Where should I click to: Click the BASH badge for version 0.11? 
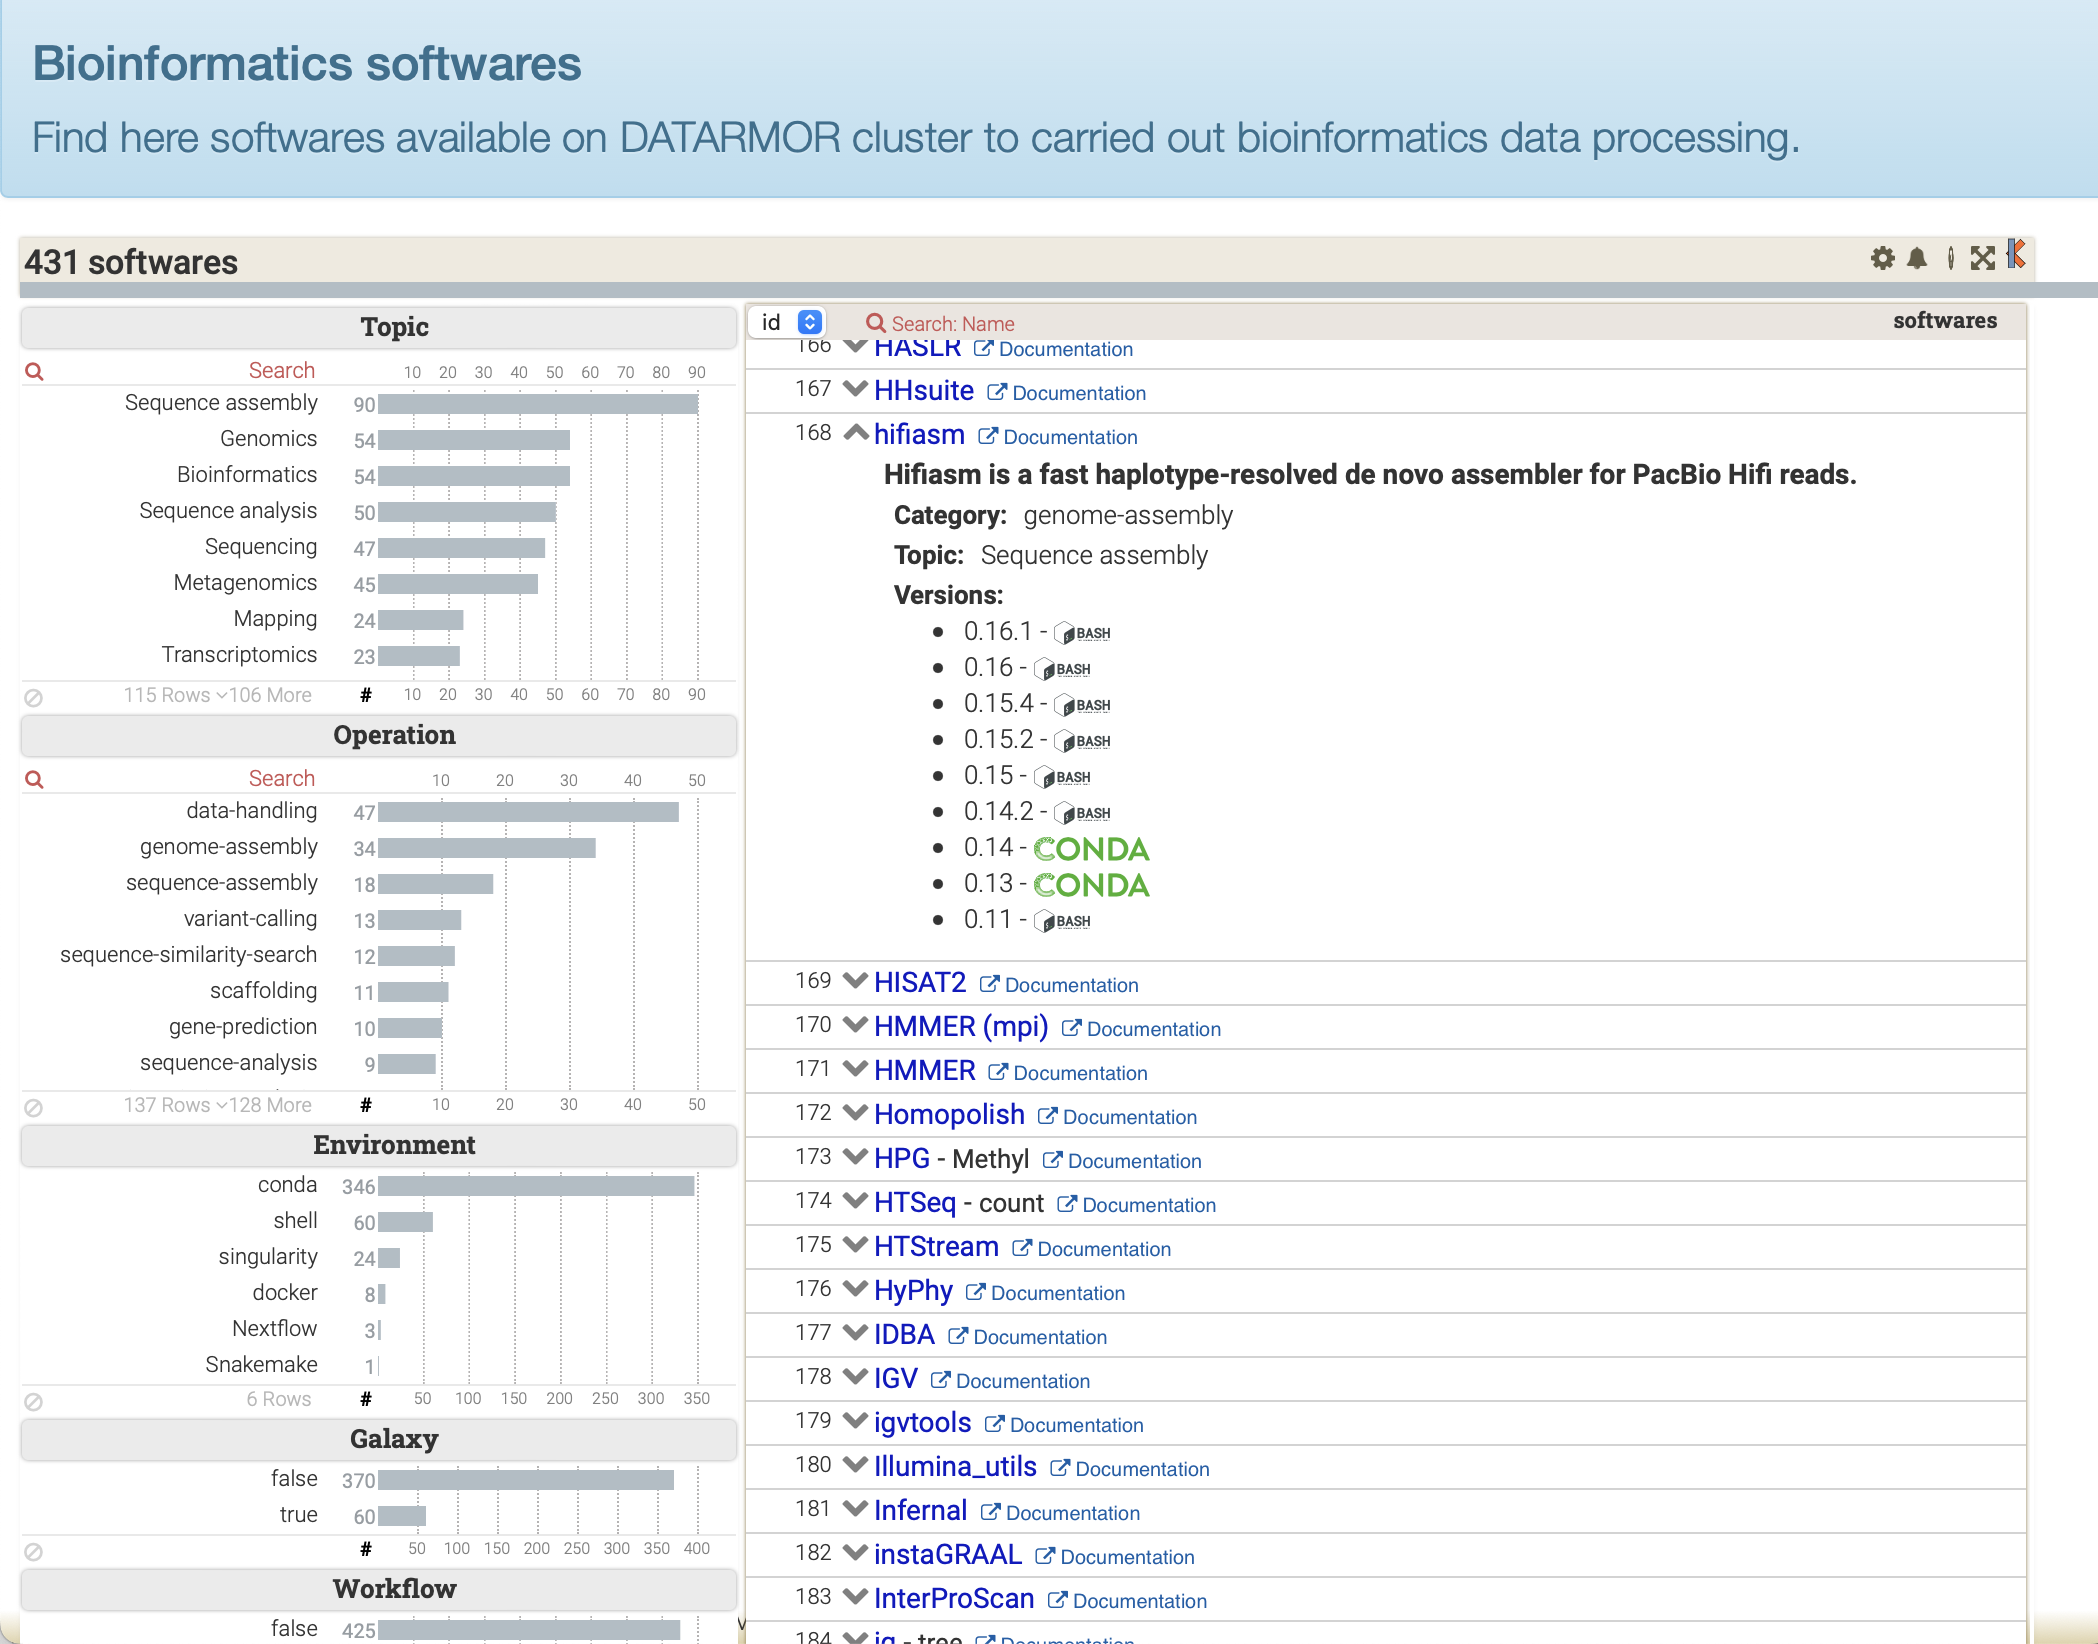click(x=1062, y=921)
